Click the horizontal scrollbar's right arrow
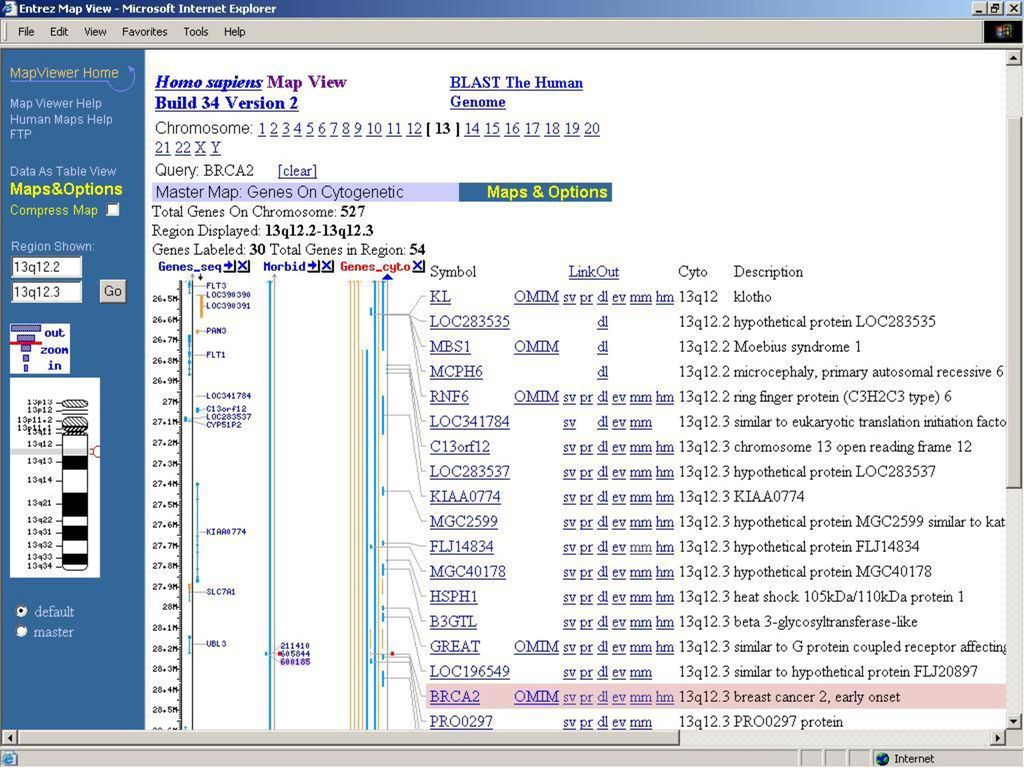This screenshot has height=768, width=1024. coord(997,738)
